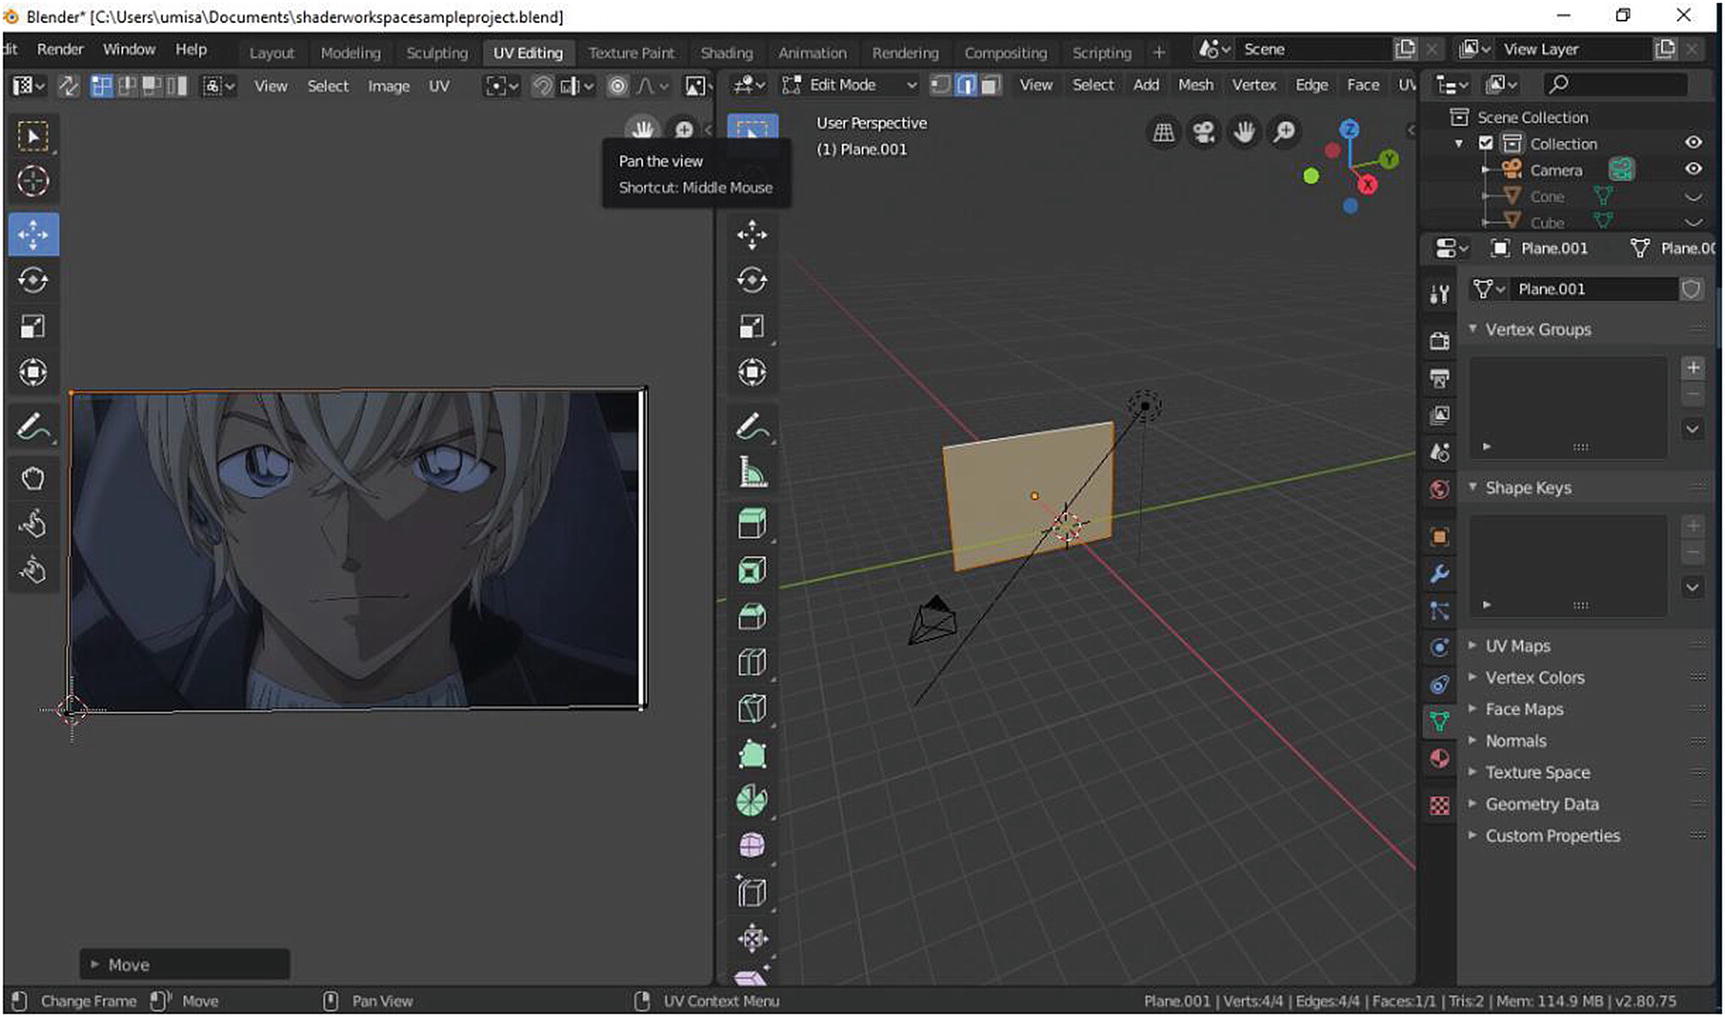Select the Cursor tool in UV editor toolbar
The image size is (1725, 1017).
(33, 181)
